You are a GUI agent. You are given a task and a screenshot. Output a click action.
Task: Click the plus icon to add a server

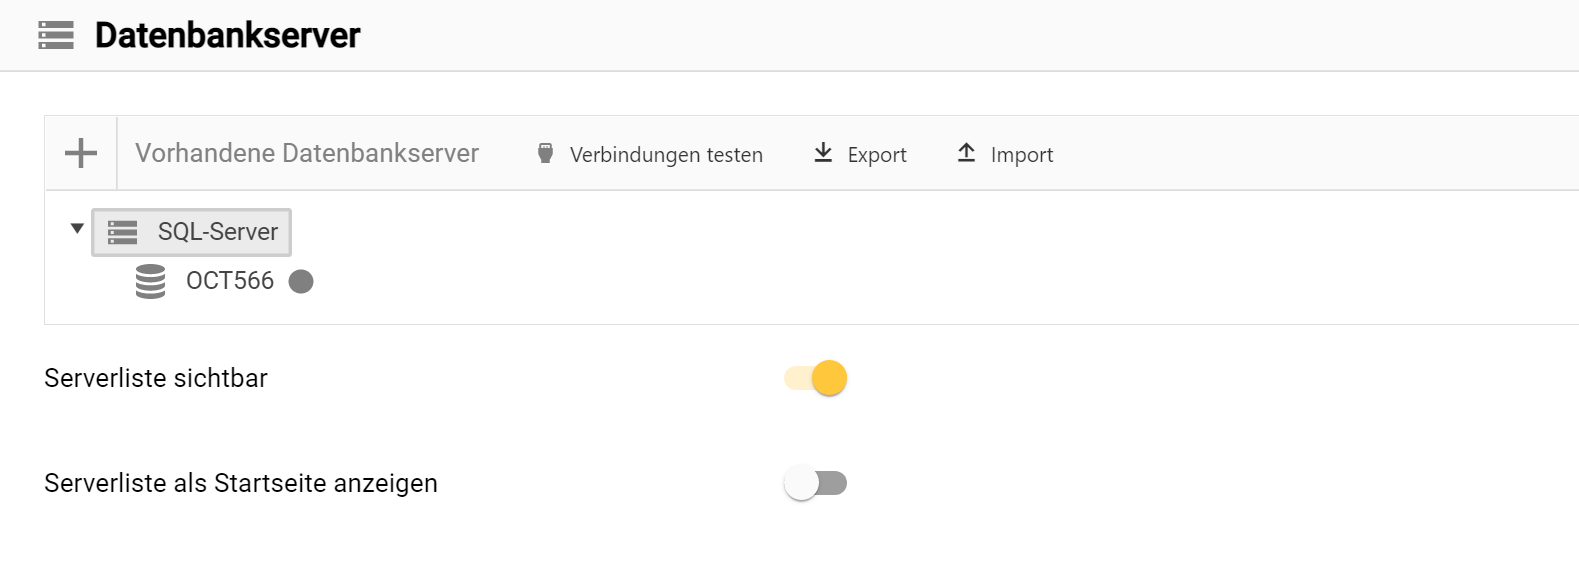[x=79, y=152]
